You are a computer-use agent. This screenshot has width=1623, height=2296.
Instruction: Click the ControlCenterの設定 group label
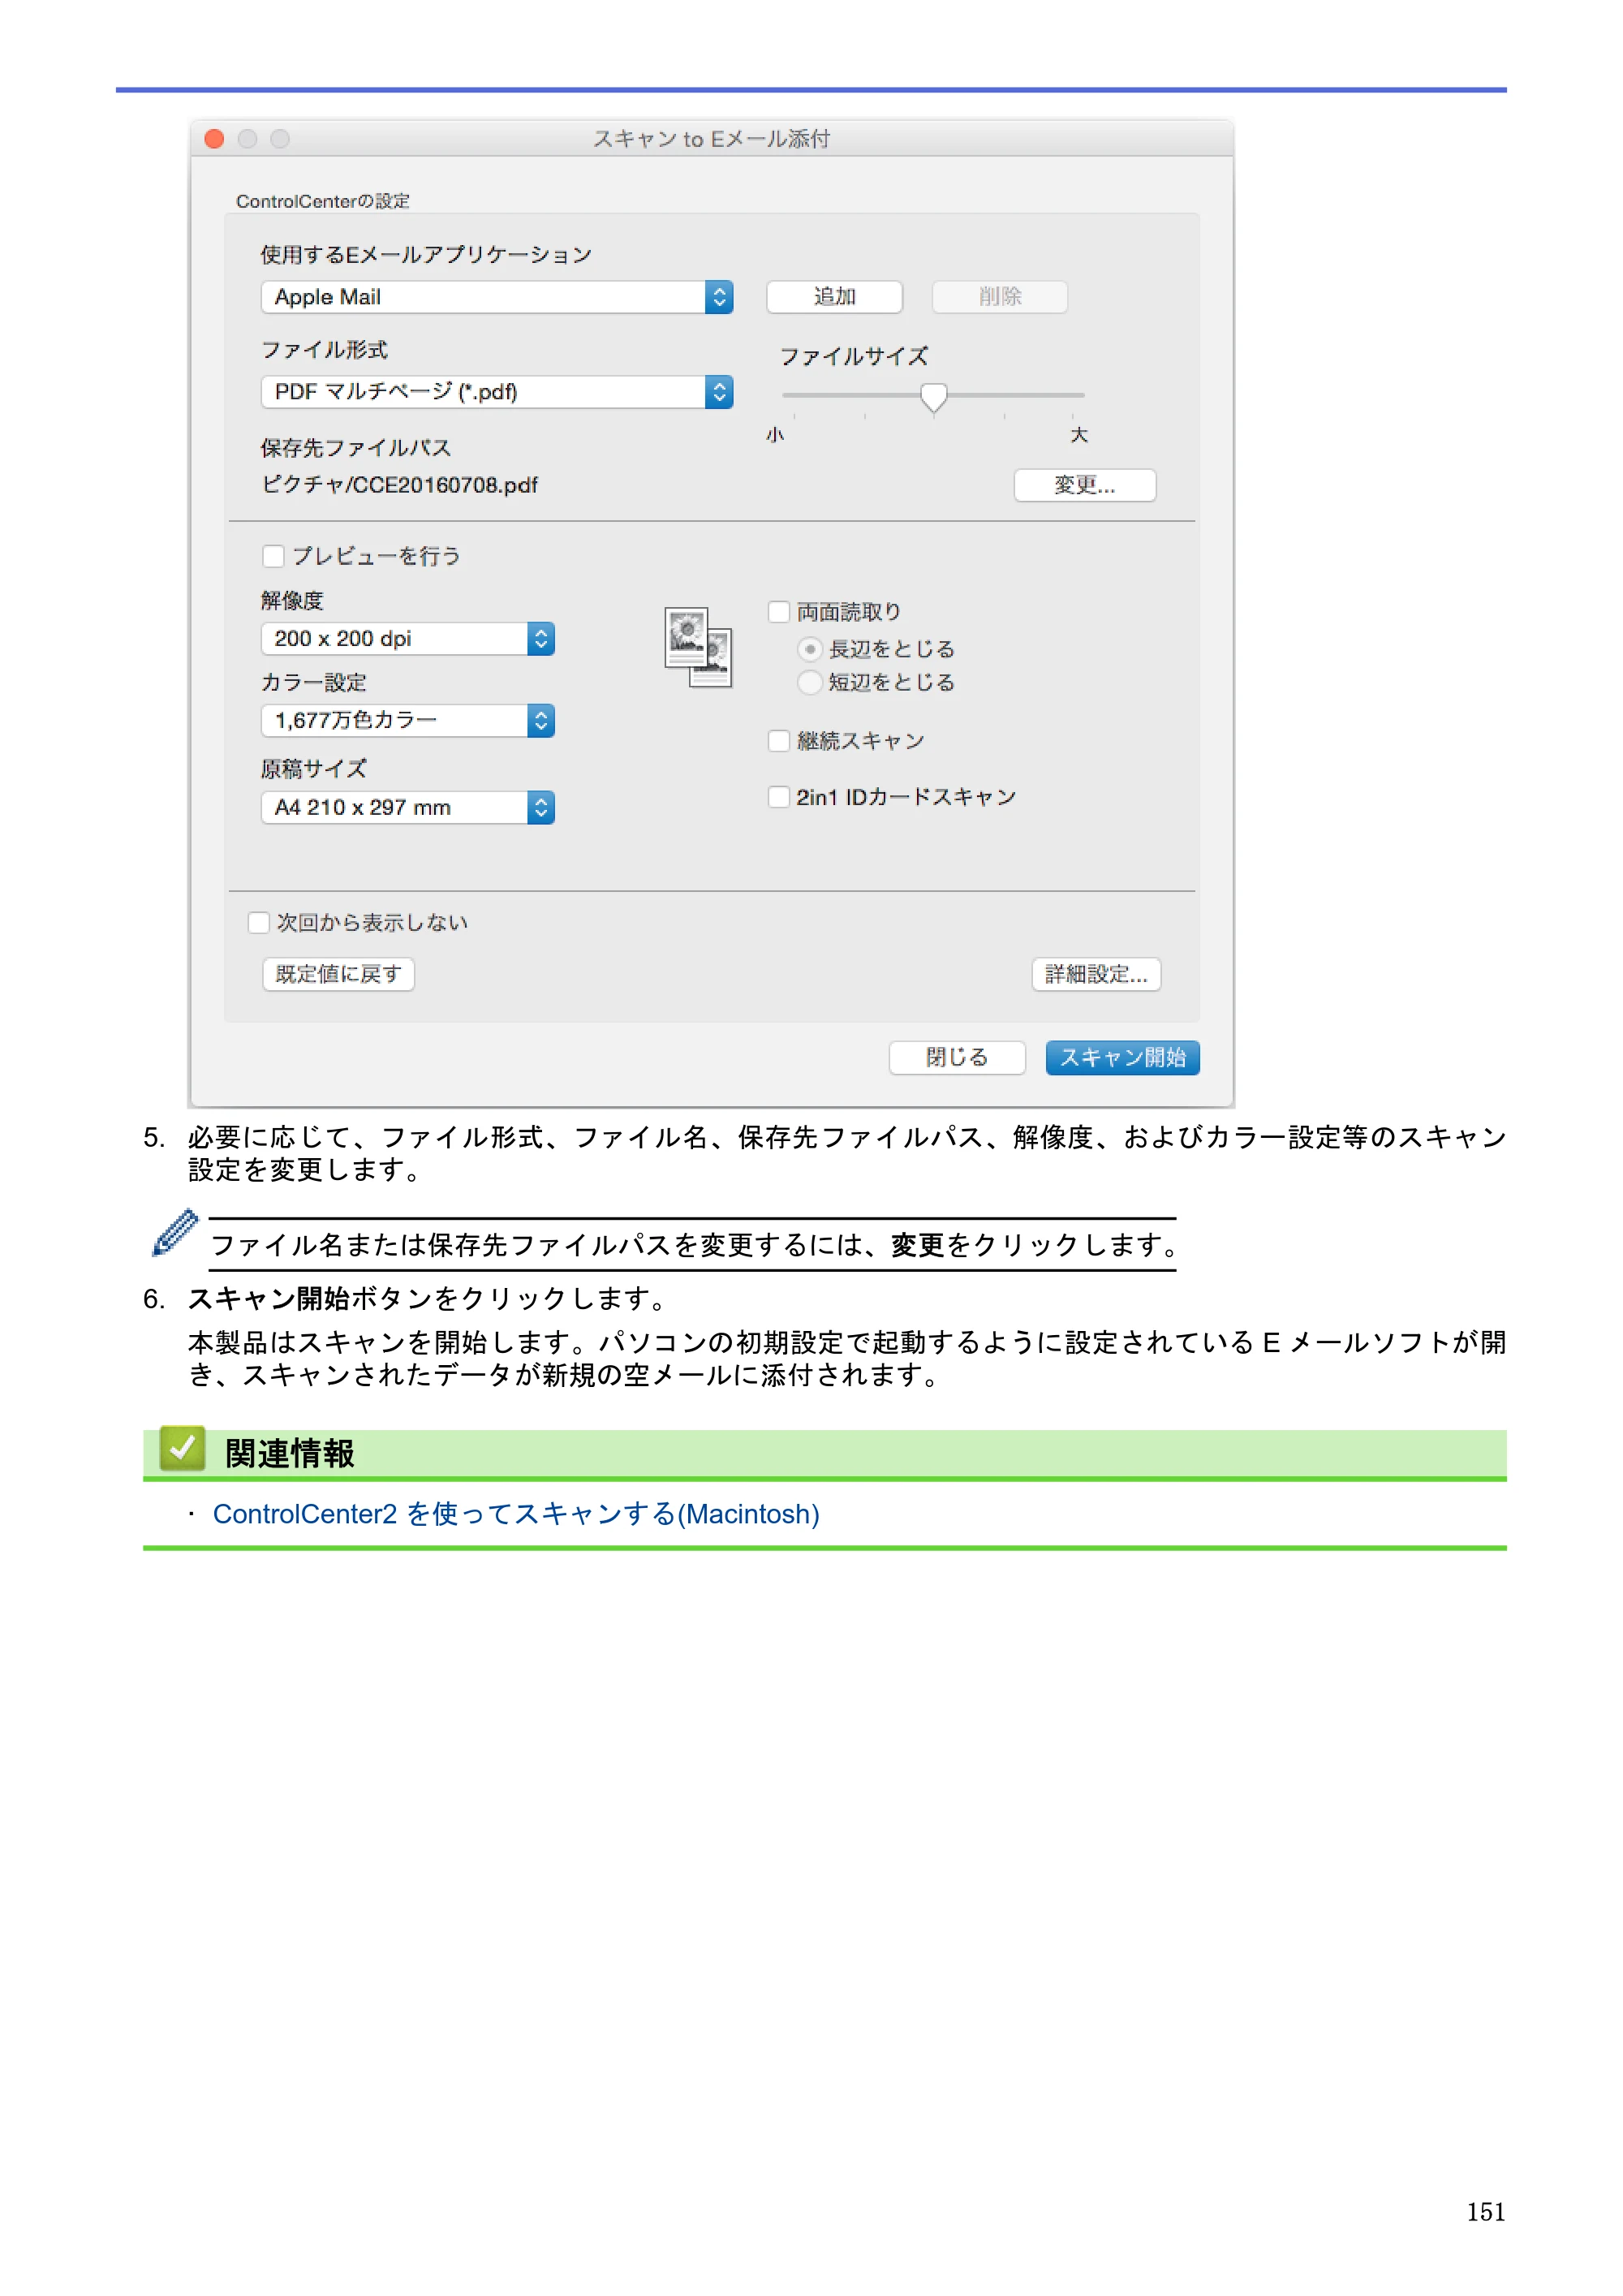323,201
